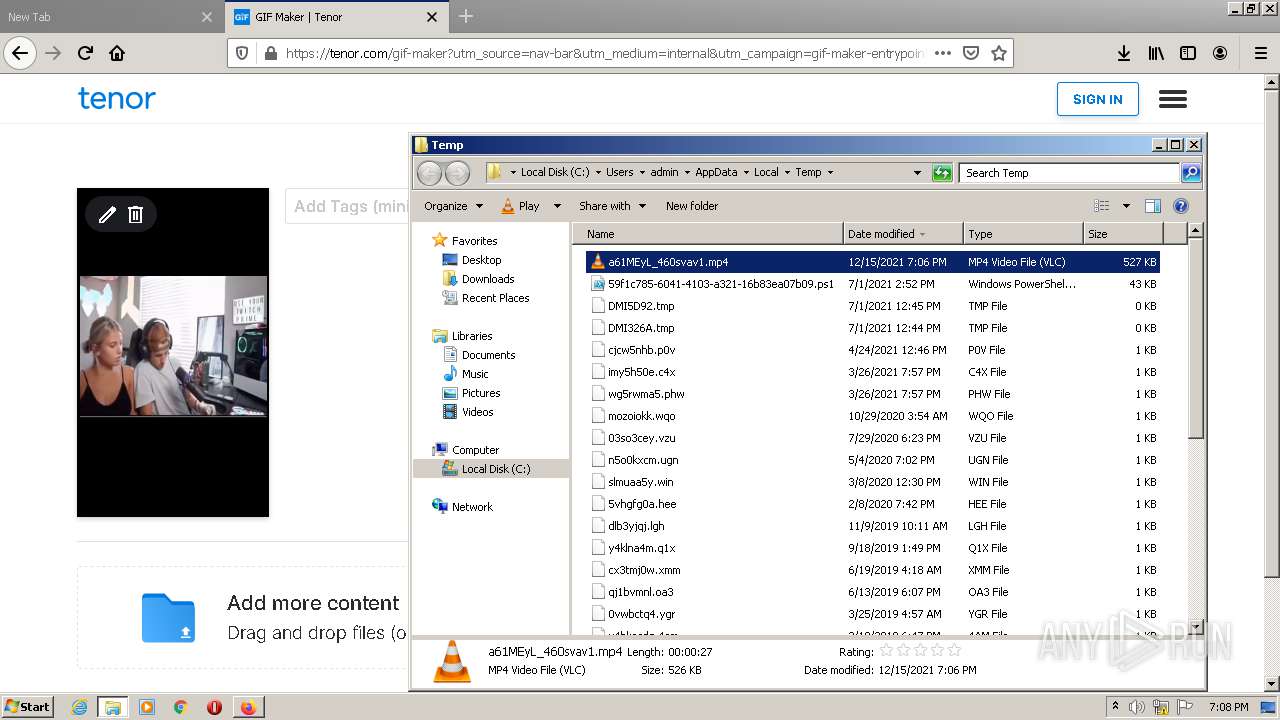1280x720 pixels.
Task: Click the tracking protection shield icon
Action: click(x=241, y=53)
